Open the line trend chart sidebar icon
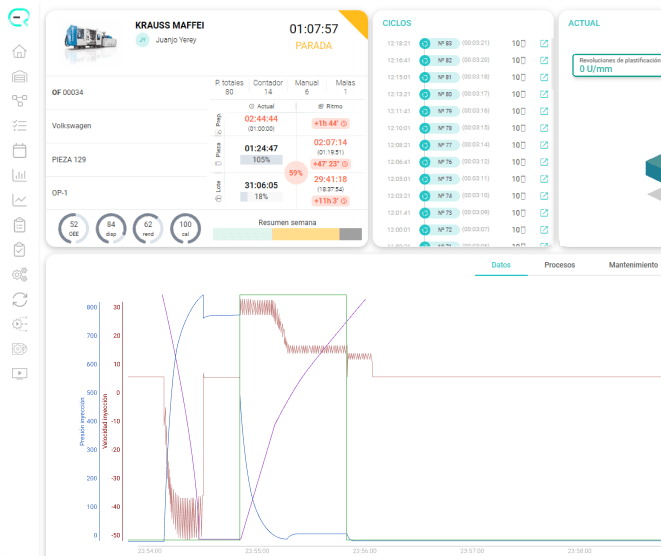 click(19, 200)
